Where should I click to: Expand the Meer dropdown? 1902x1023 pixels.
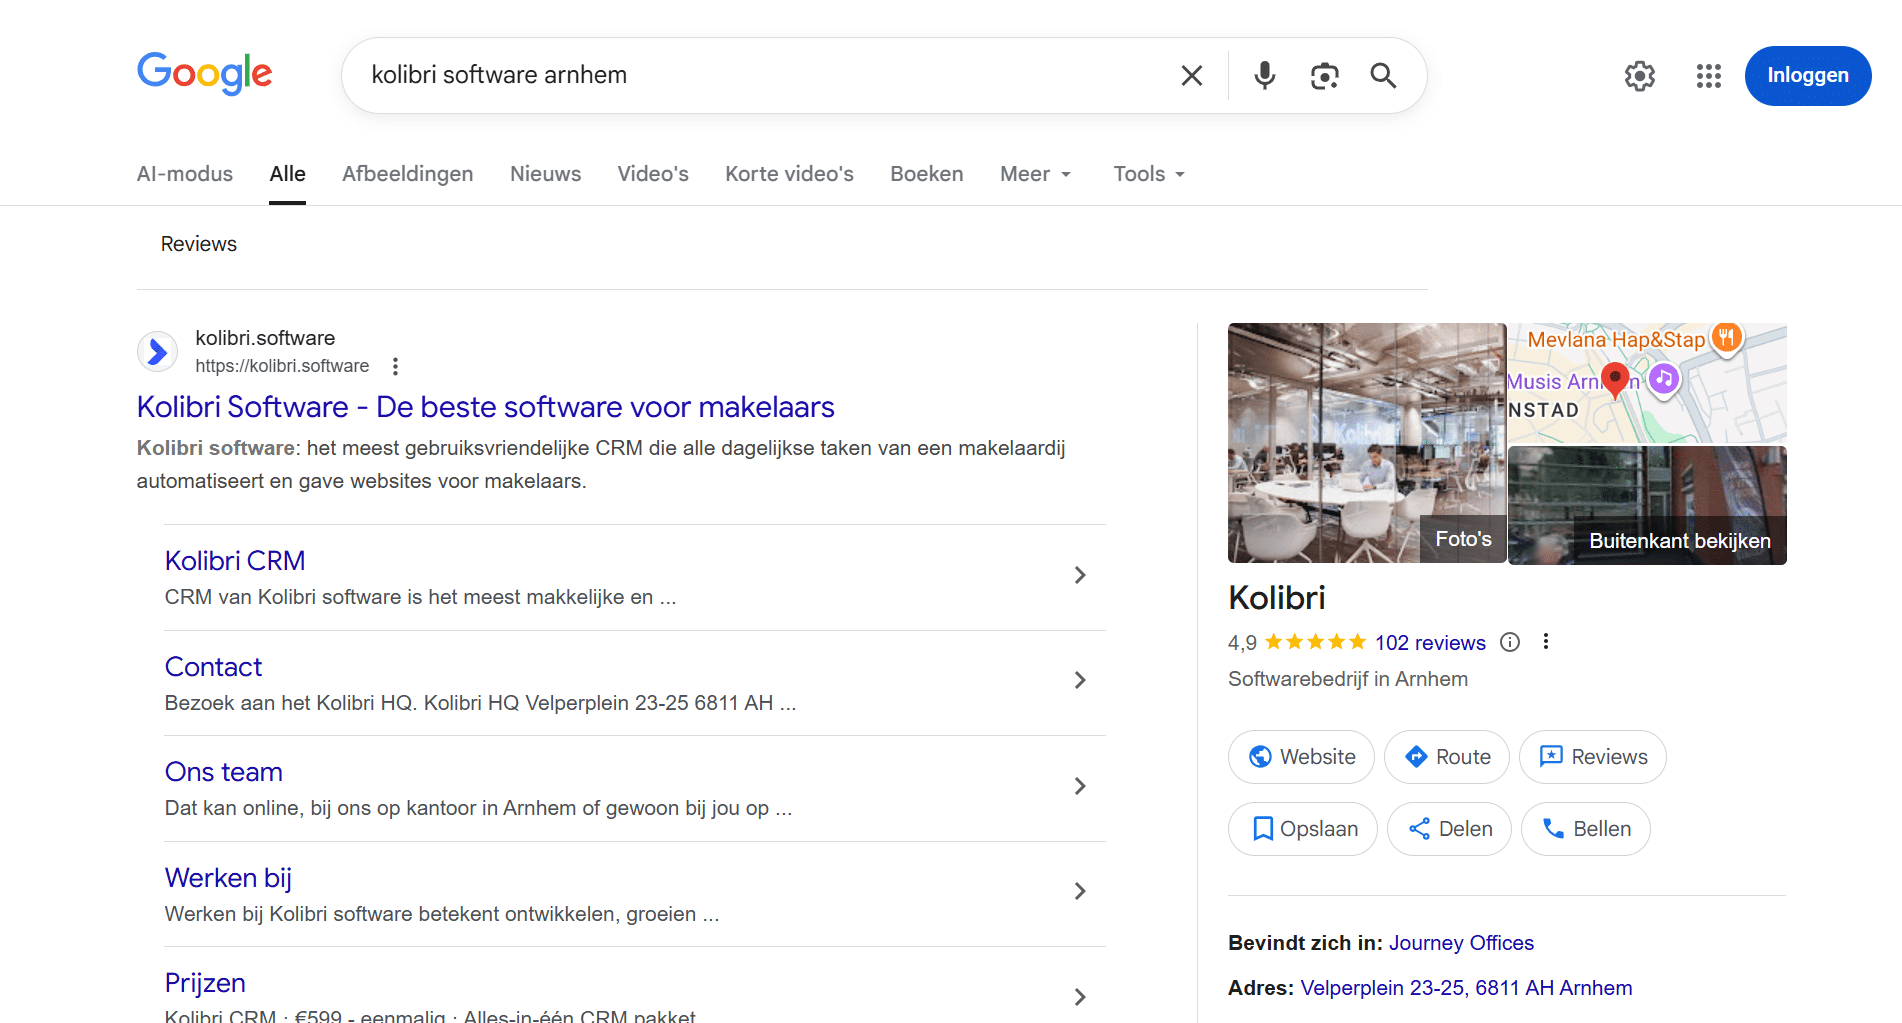point(1035,174)
